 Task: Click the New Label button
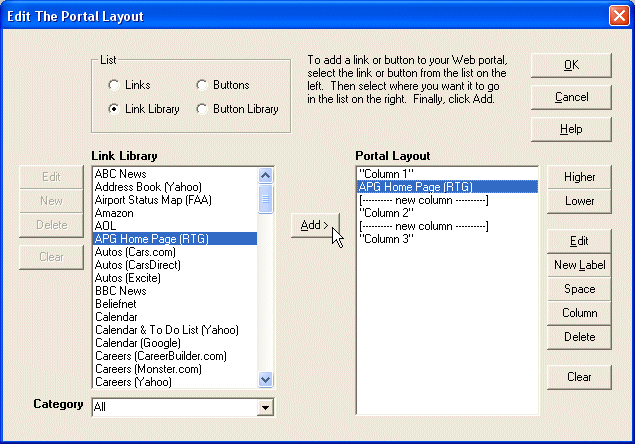click(579, 265)
